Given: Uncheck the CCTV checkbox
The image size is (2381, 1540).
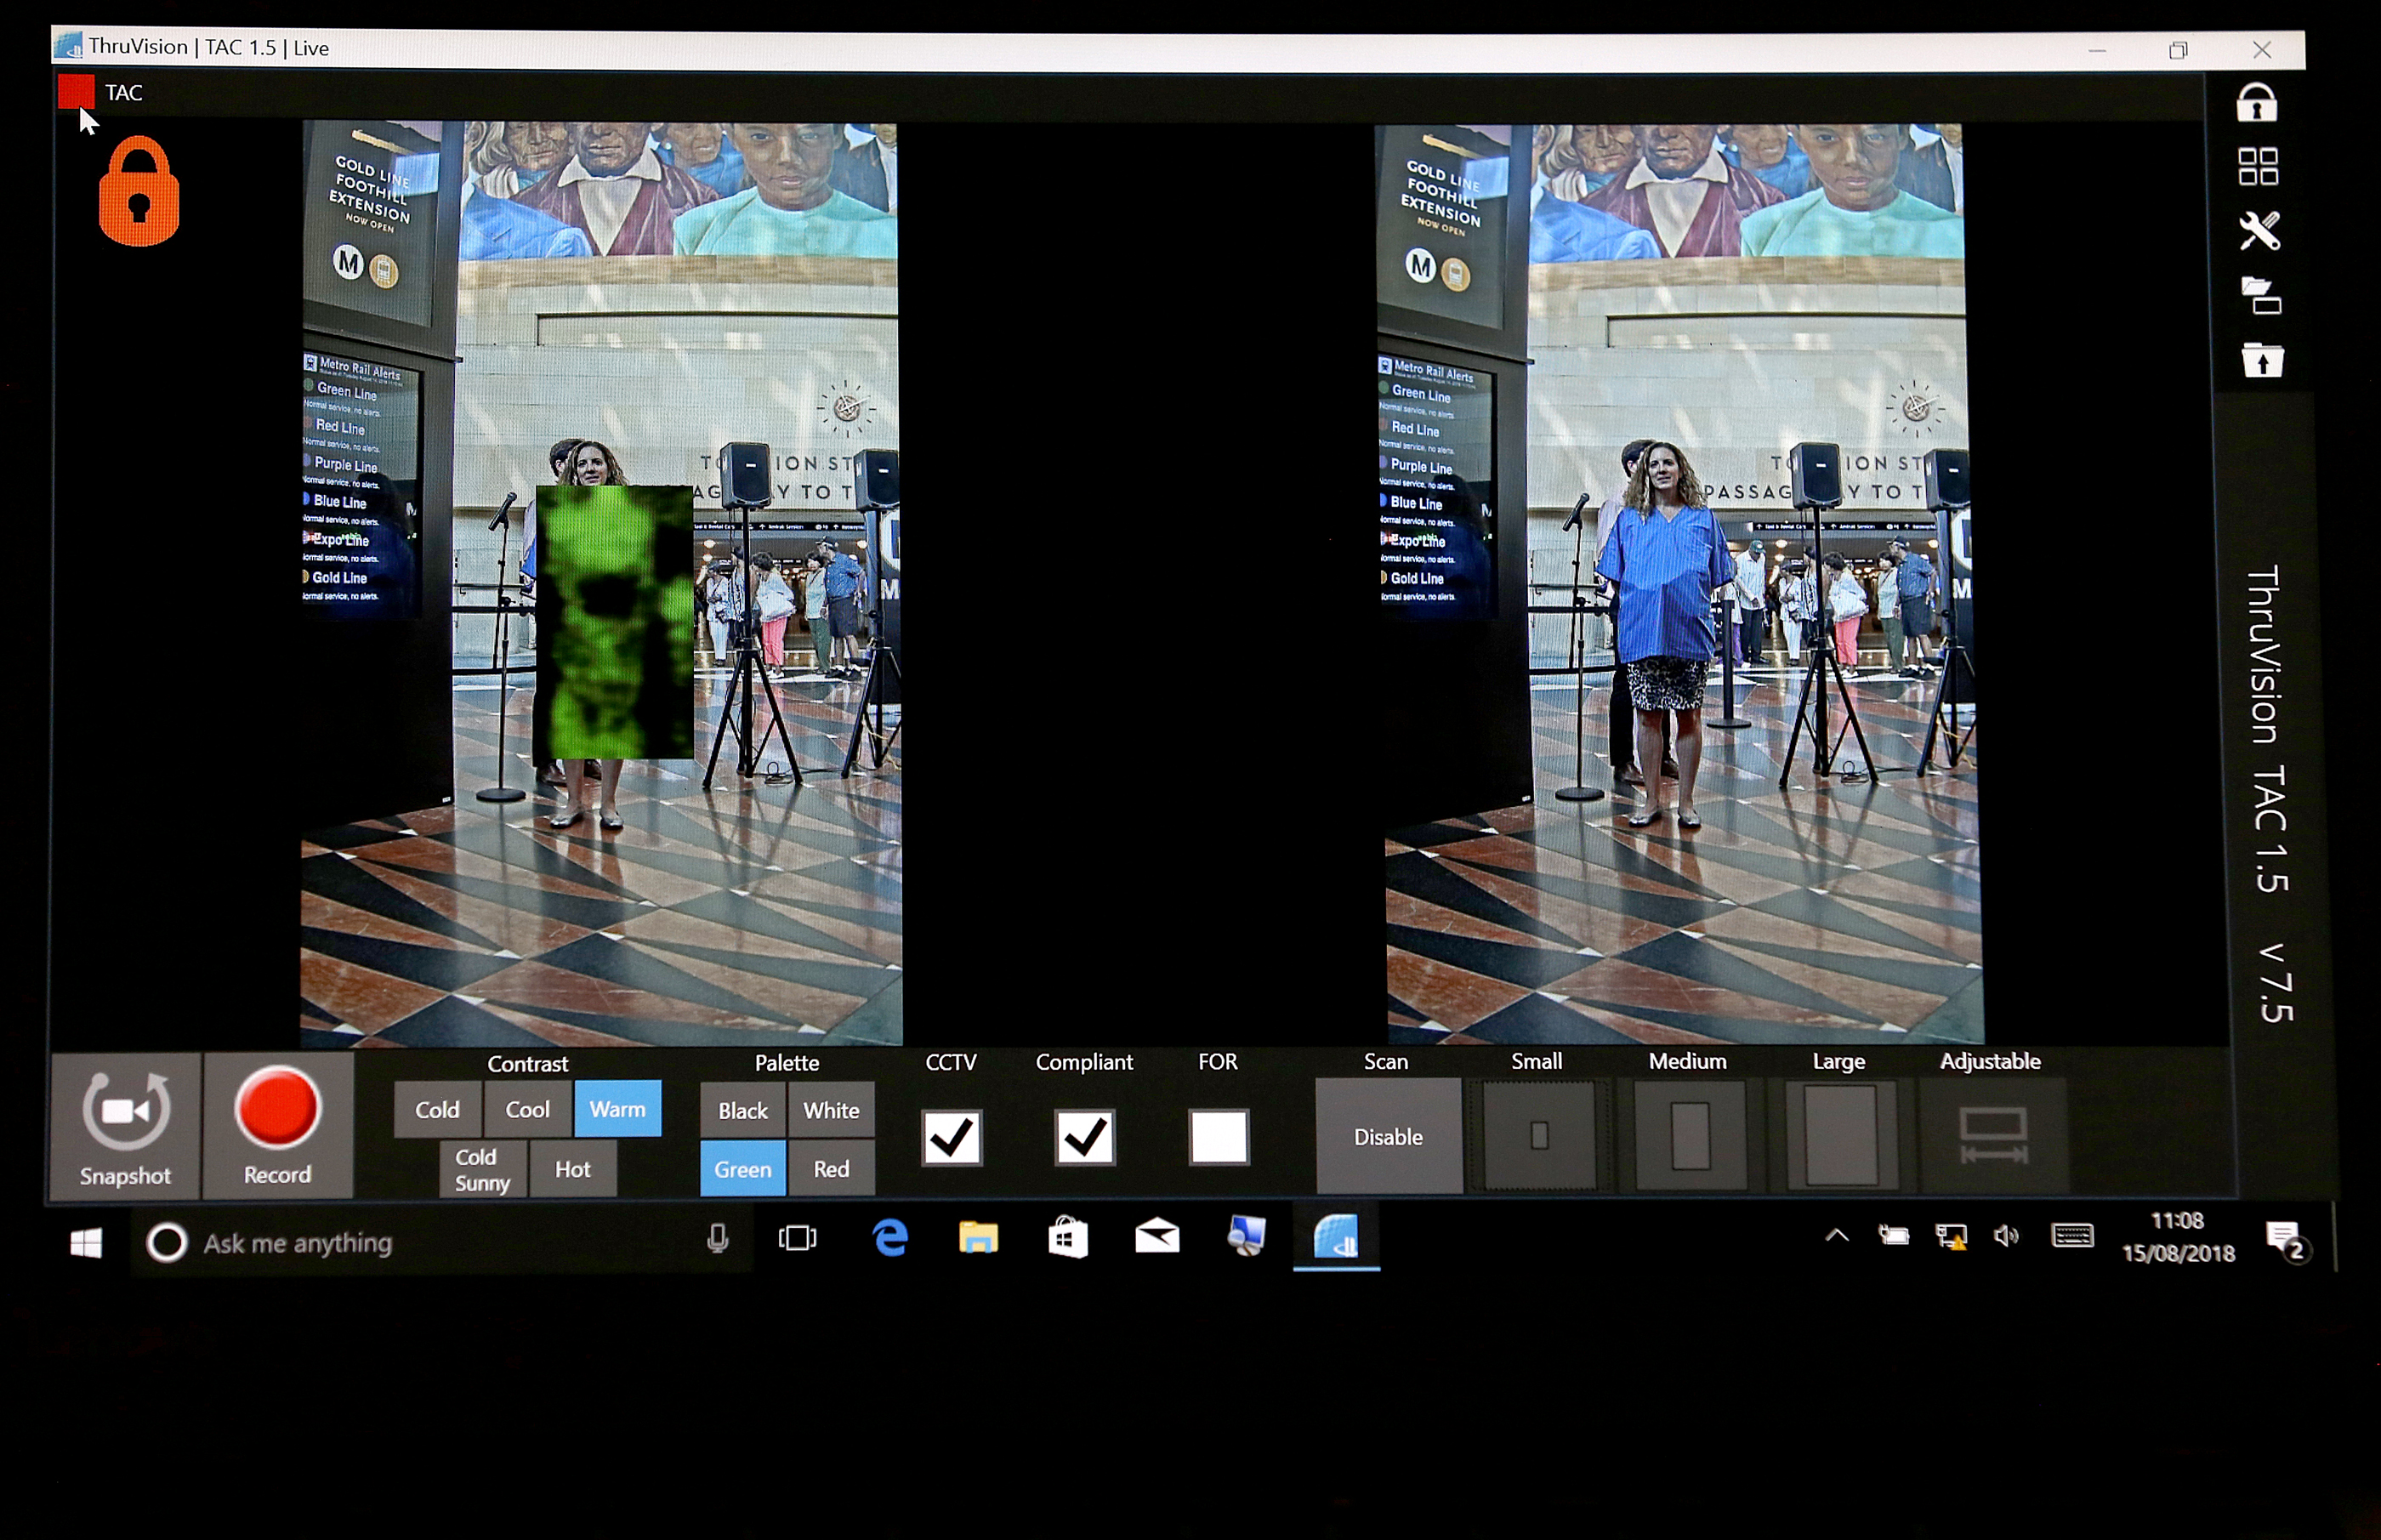Looking at the screenshot, I should (951, 1137).
